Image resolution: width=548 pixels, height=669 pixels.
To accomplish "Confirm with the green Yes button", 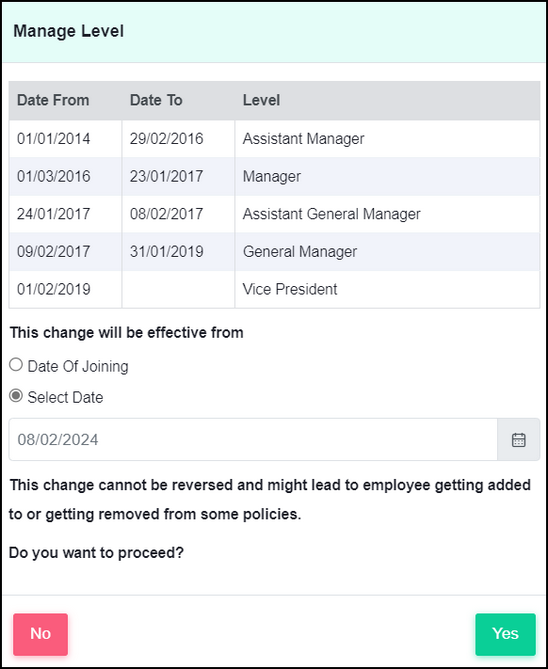I will coord(505,634).
